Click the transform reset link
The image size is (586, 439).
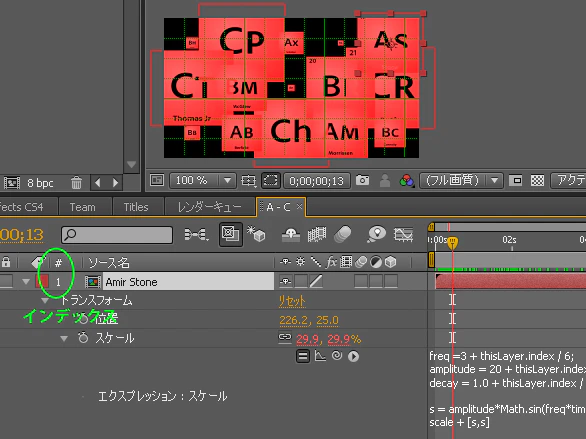coord(292,301)
